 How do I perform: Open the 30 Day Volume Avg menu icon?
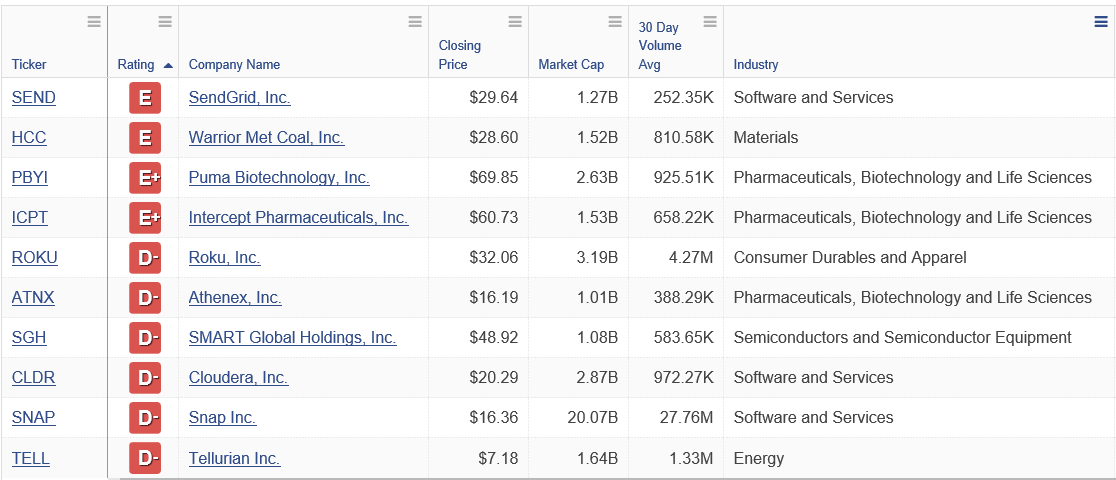(x=710, y=22)
